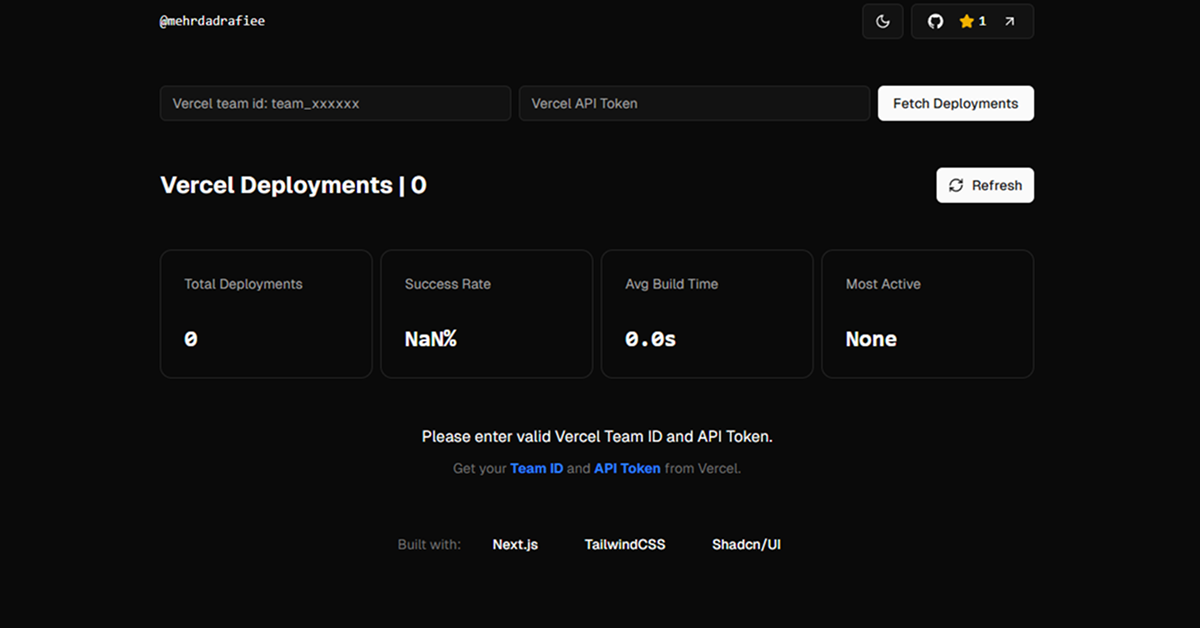Focus the Vercel API Token field
1200x628 pixels.
coord(693,103)
